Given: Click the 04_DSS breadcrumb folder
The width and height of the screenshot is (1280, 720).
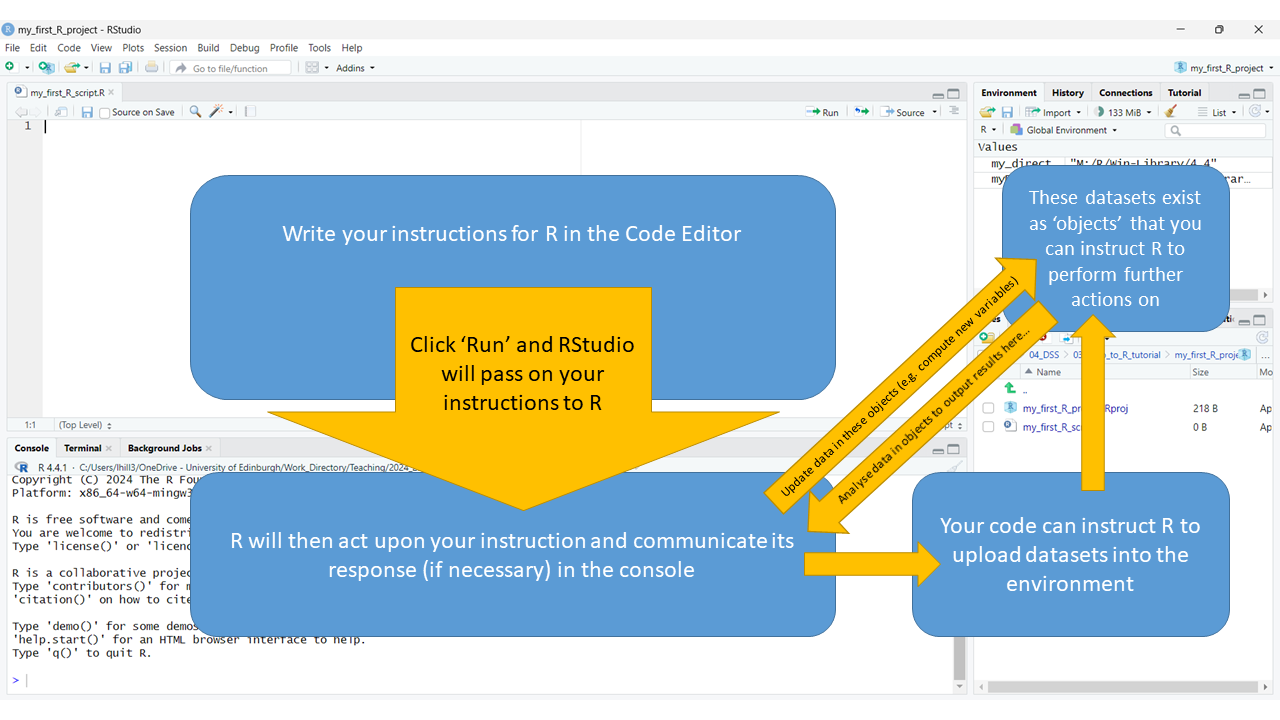Looking at the screenshot, I should coord(1043,355).
